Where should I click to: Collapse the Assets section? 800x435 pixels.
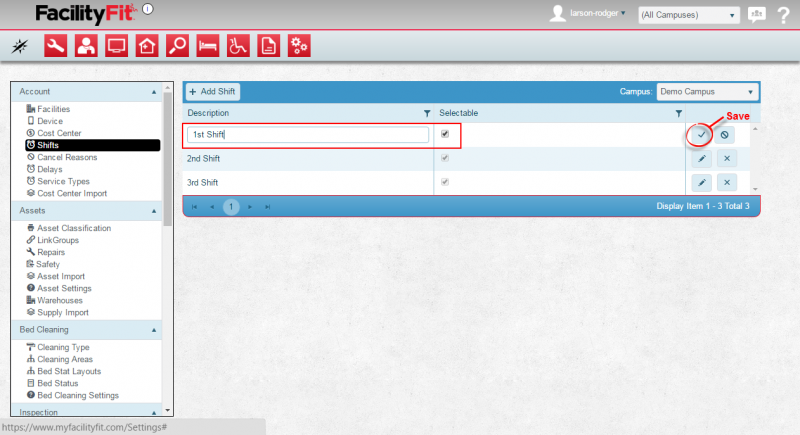coord(154,211)
